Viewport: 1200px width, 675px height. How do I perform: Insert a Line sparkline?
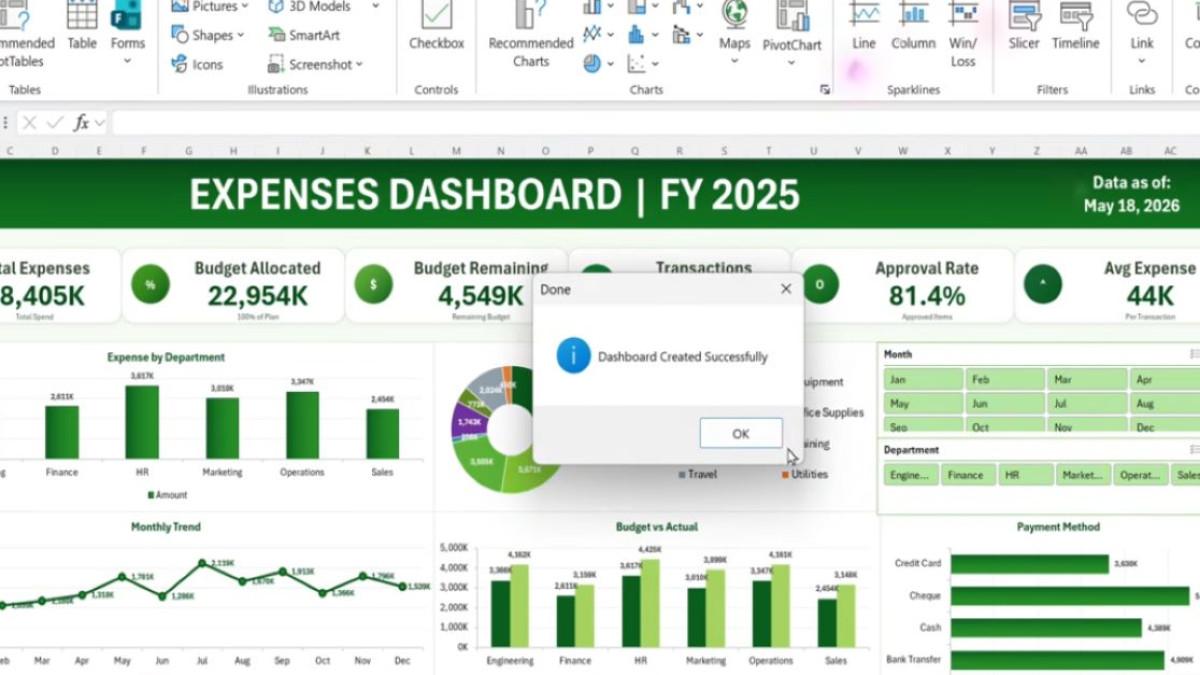[864, 27]
